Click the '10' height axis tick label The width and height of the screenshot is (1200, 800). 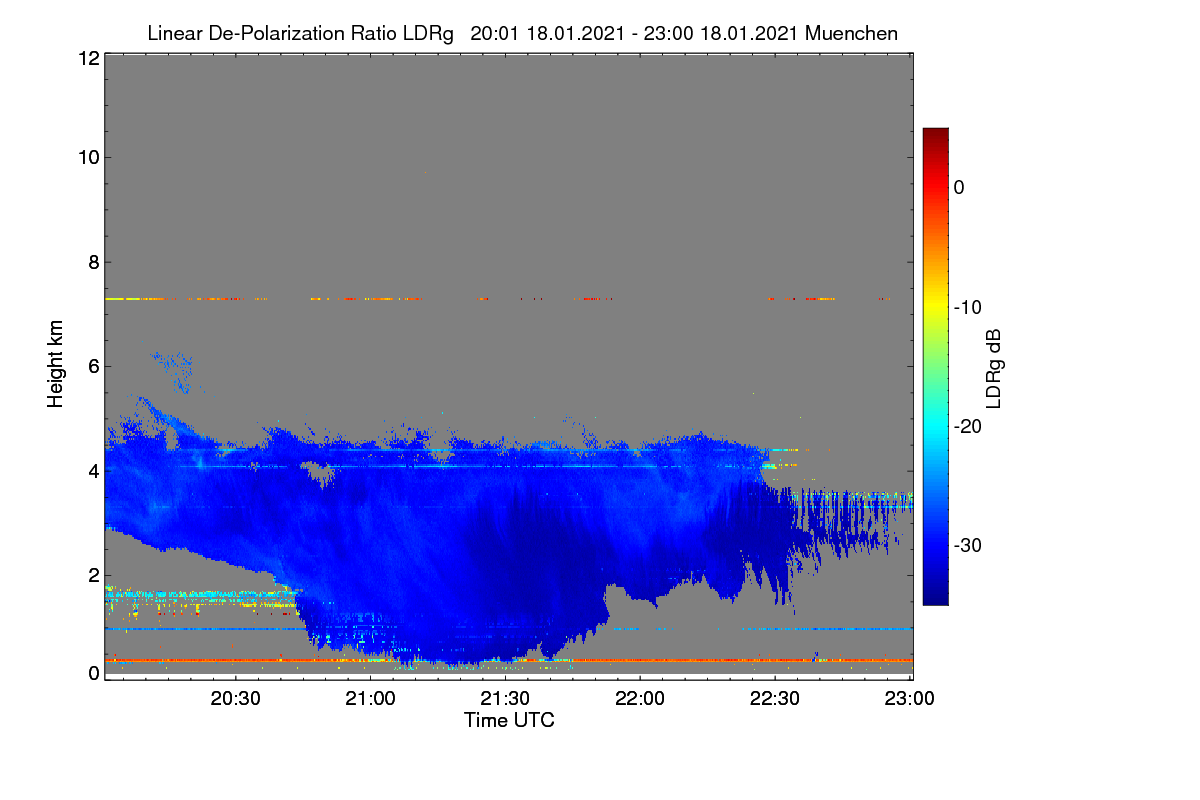click(x=87, y=157)
